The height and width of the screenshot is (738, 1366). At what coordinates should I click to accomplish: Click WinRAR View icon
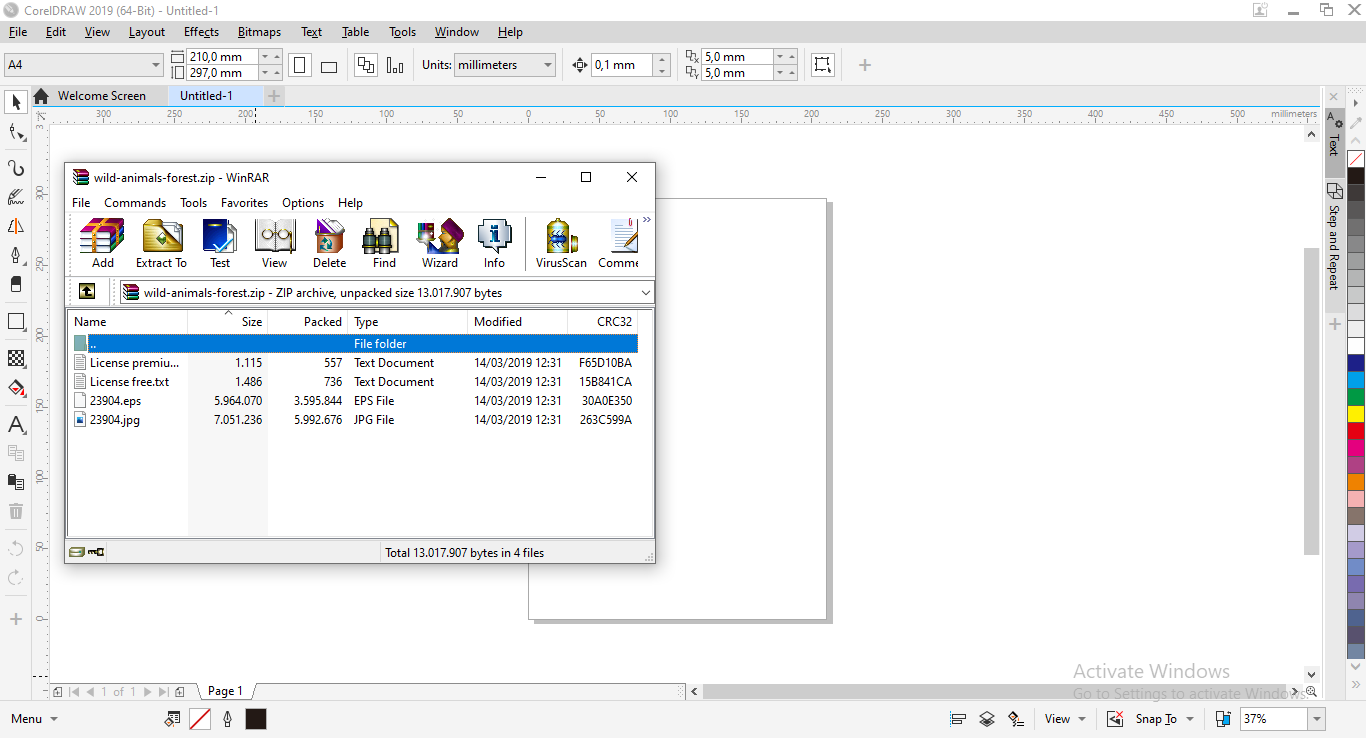coord(274,244)
